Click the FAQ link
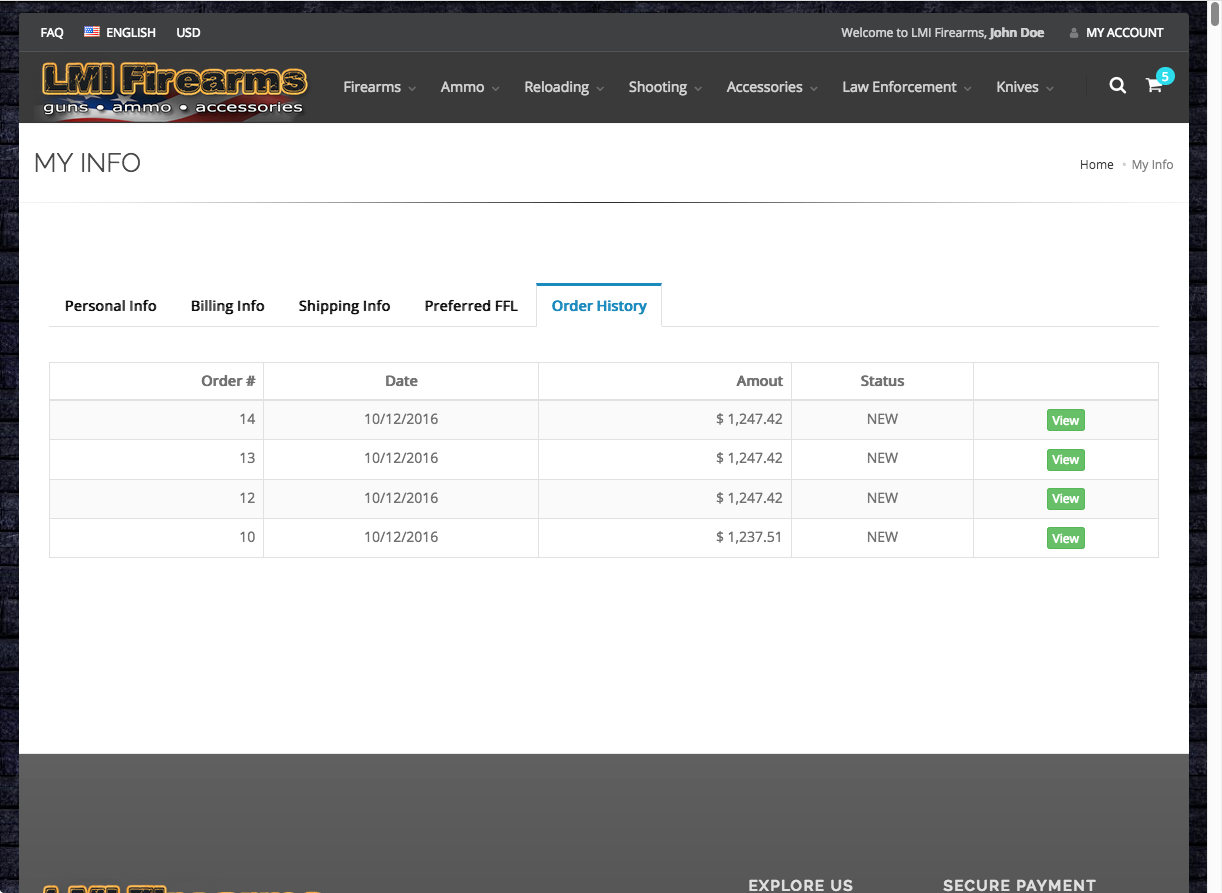Viewport: 1222px width, 893px height. (x=52, y=32)
